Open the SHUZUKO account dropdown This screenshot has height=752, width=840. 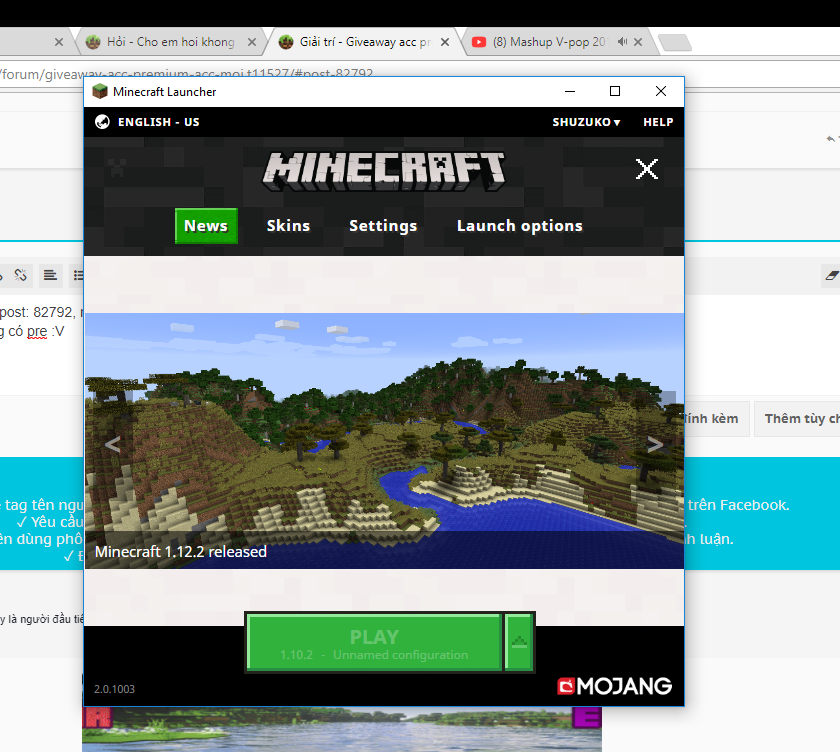(x=586, y=122)
